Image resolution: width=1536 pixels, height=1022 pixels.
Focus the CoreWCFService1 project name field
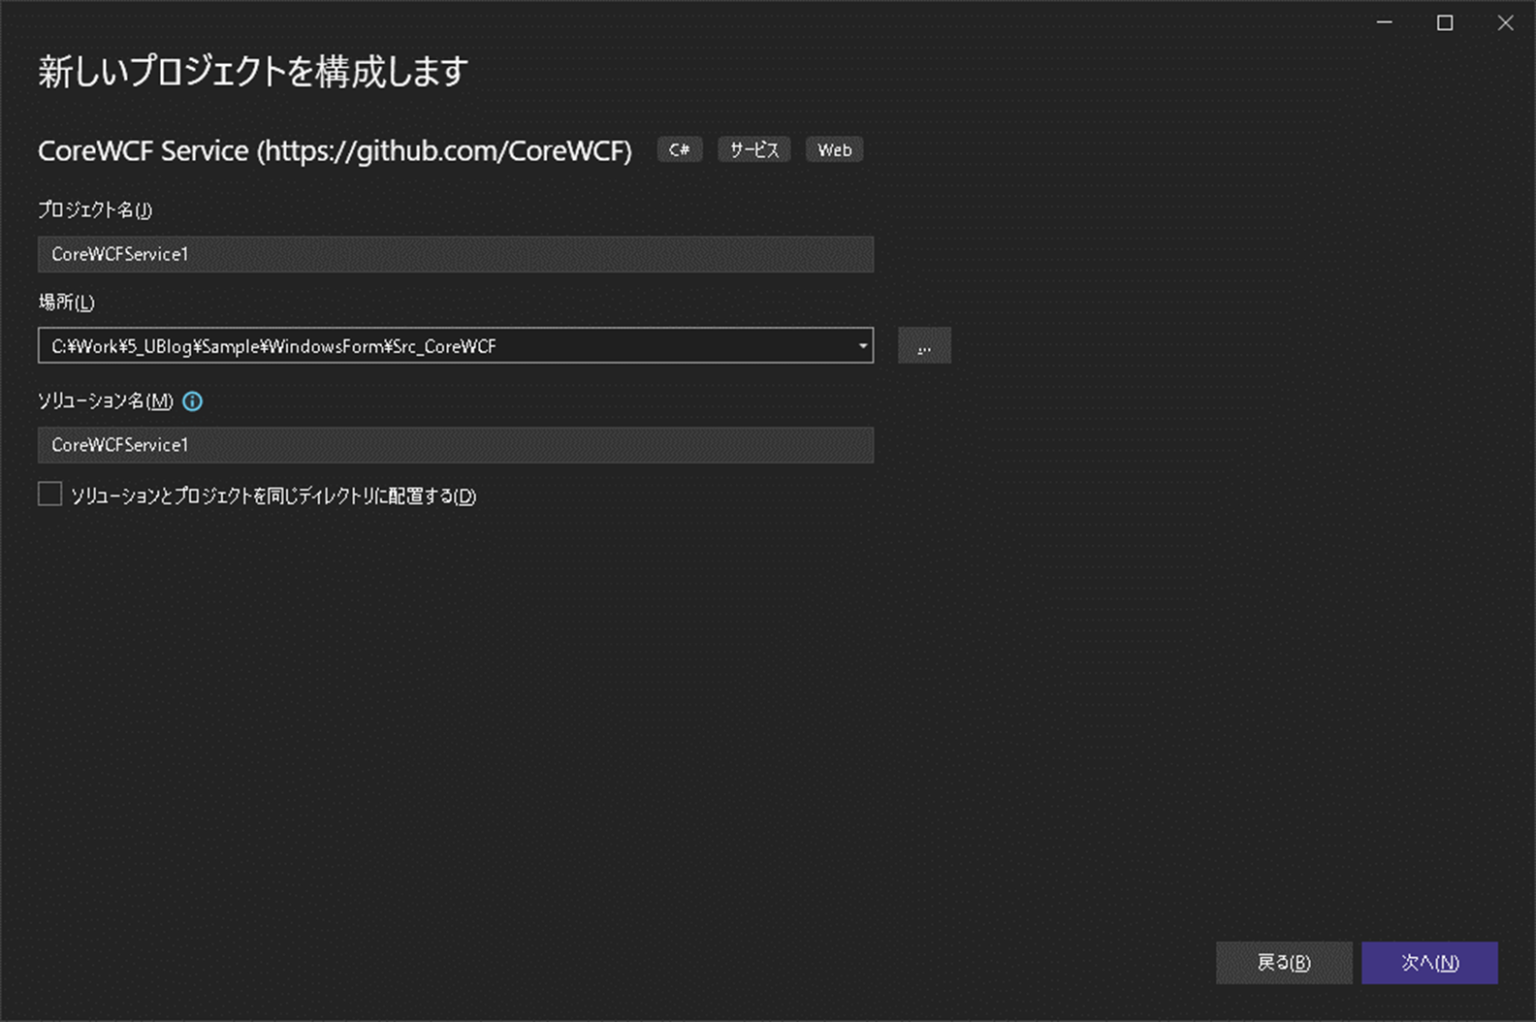(x=455, y=254)
